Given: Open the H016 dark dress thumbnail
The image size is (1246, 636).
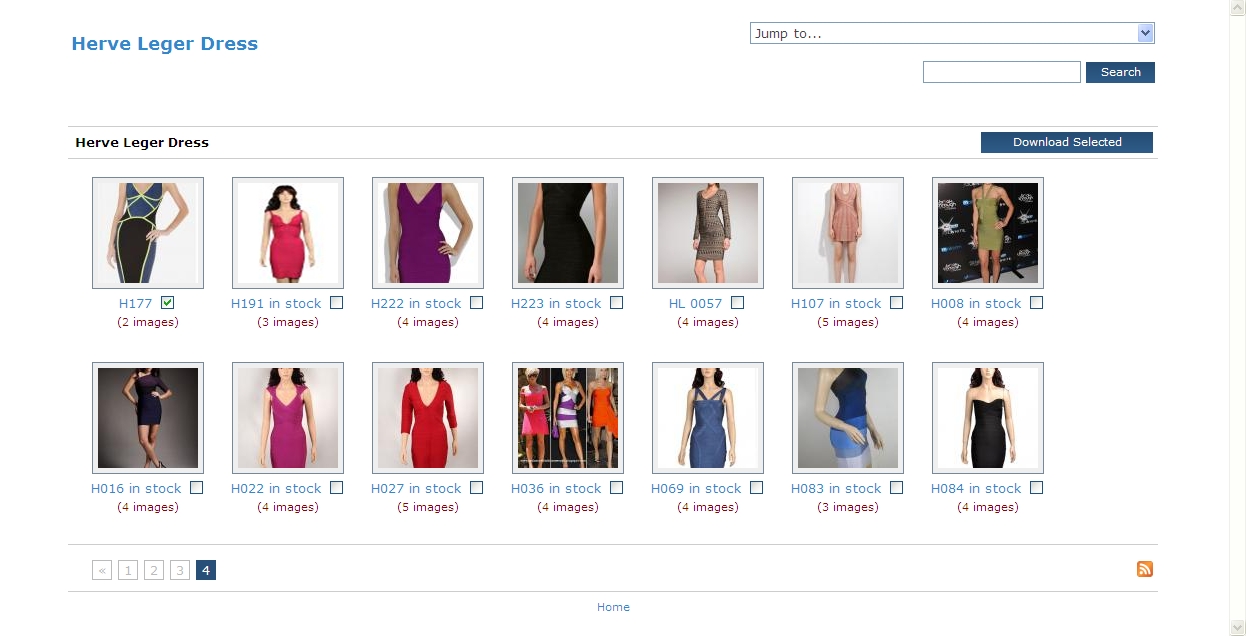Looking at the screenshot, I should point(148,418).
